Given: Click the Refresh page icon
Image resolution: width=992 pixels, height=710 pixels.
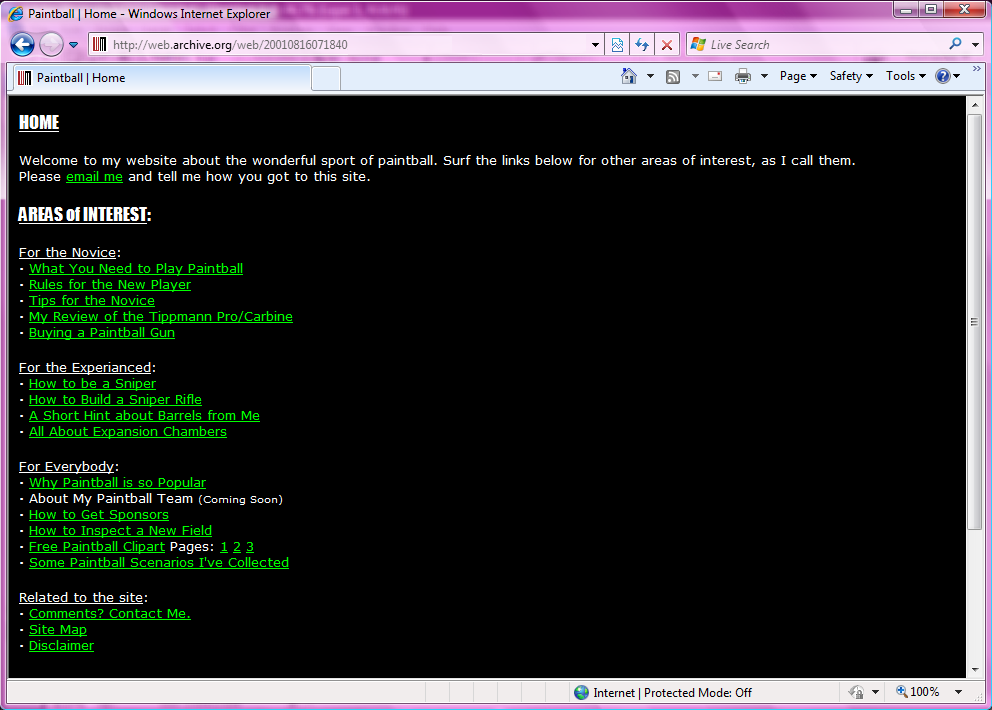Looking at the screenshot, I should point(642,44).
